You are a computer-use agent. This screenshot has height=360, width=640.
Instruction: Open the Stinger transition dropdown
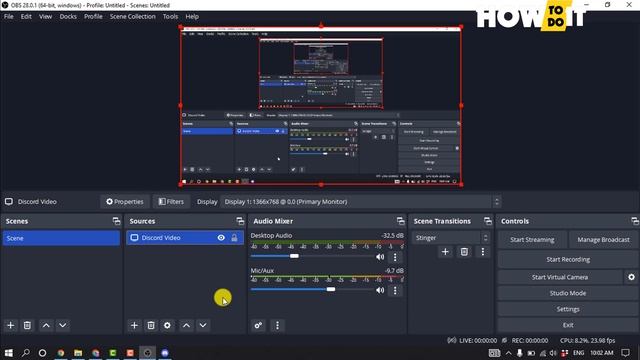click(450, 238)
